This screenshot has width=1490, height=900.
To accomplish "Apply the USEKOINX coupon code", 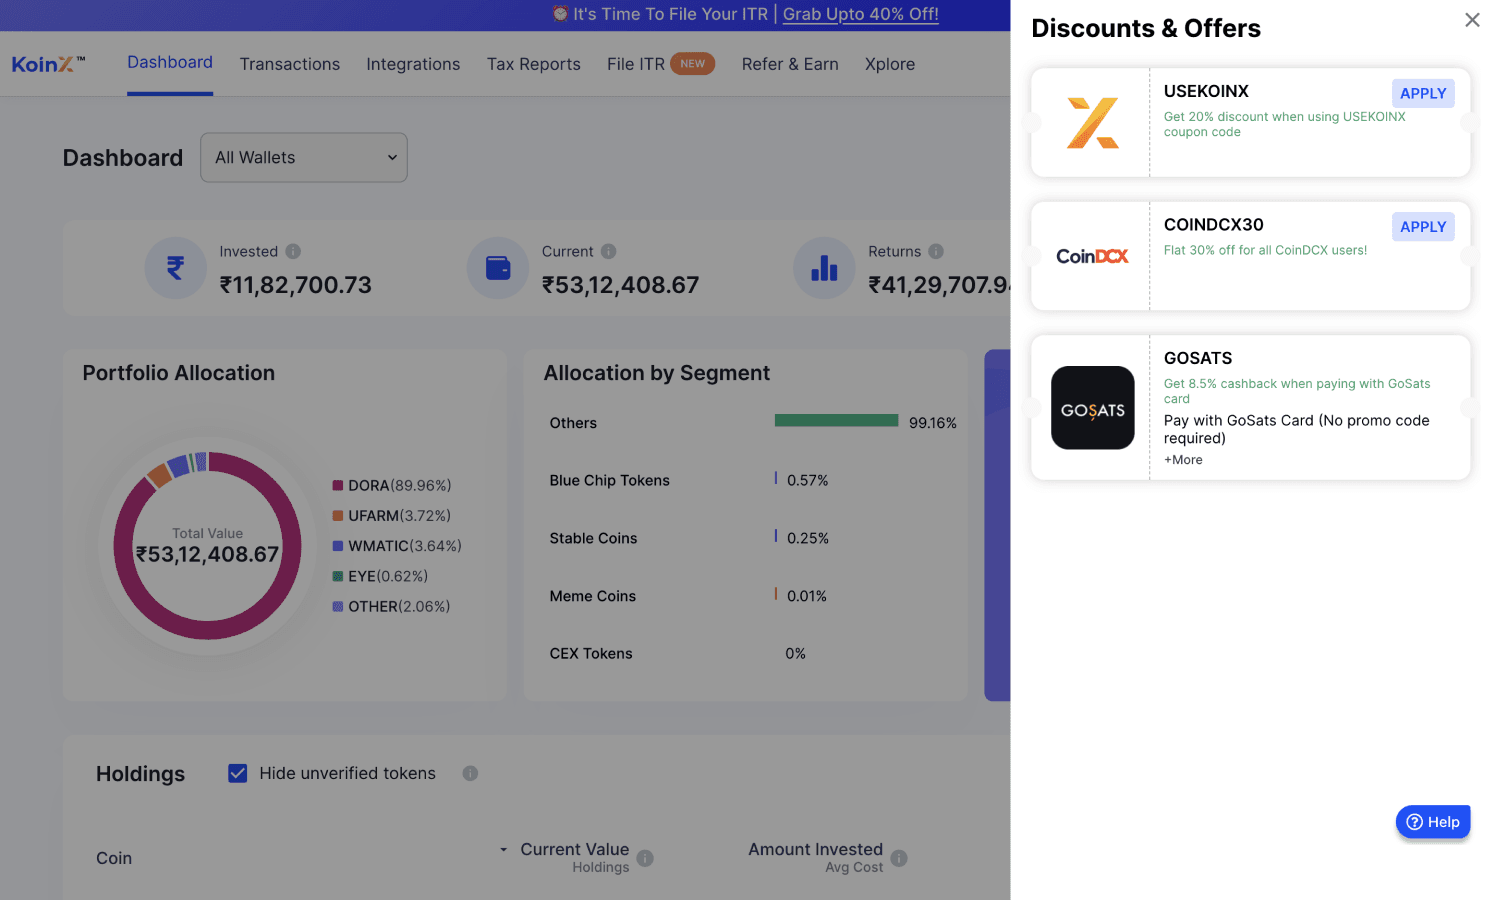I will [x=1423, y=93].
